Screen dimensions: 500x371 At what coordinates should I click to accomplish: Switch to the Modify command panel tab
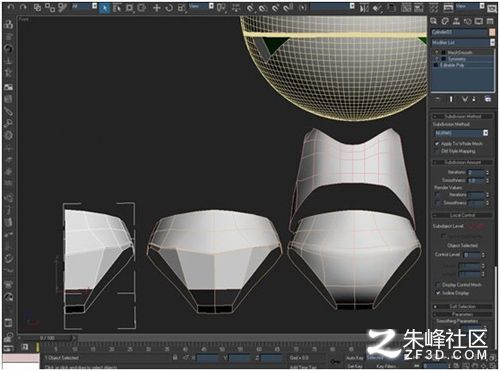point(445,21)
